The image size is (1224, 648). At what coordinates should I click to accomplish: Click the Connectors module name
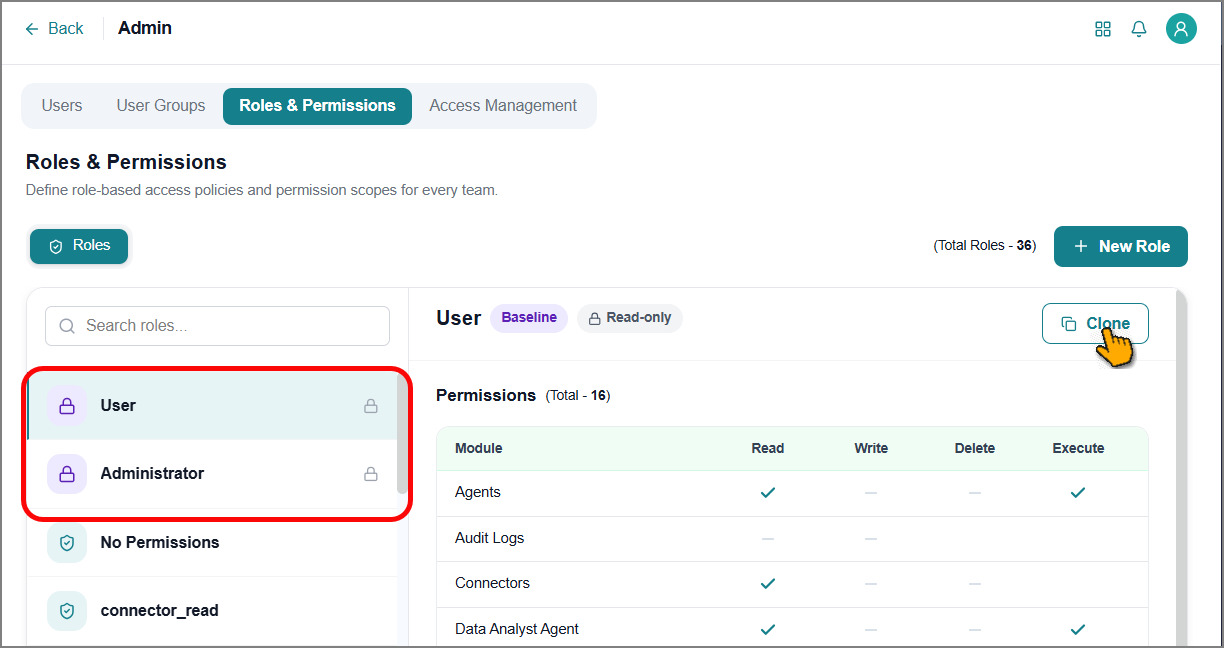[x=493, y=584]
